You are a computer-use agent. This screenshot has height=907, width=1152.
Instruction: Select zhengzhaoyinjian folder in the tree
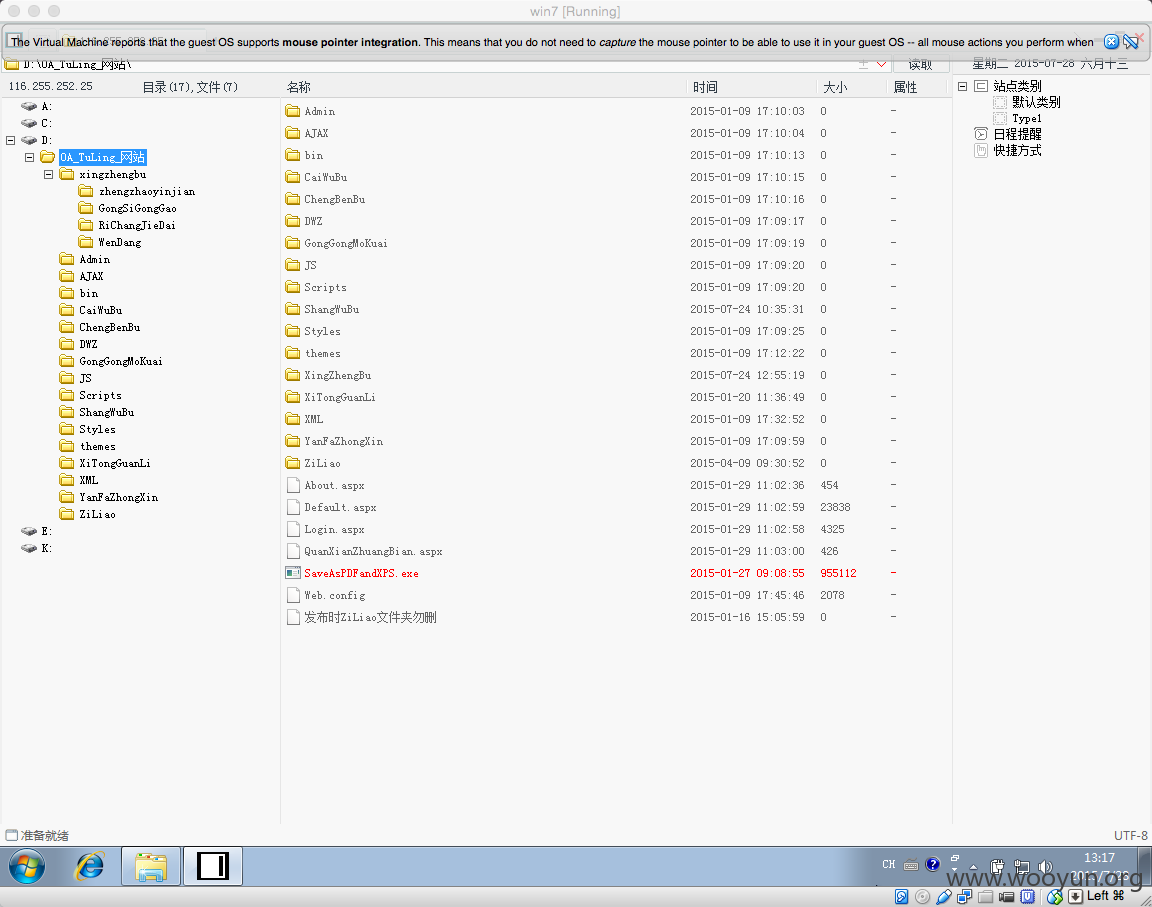[147, 191]
